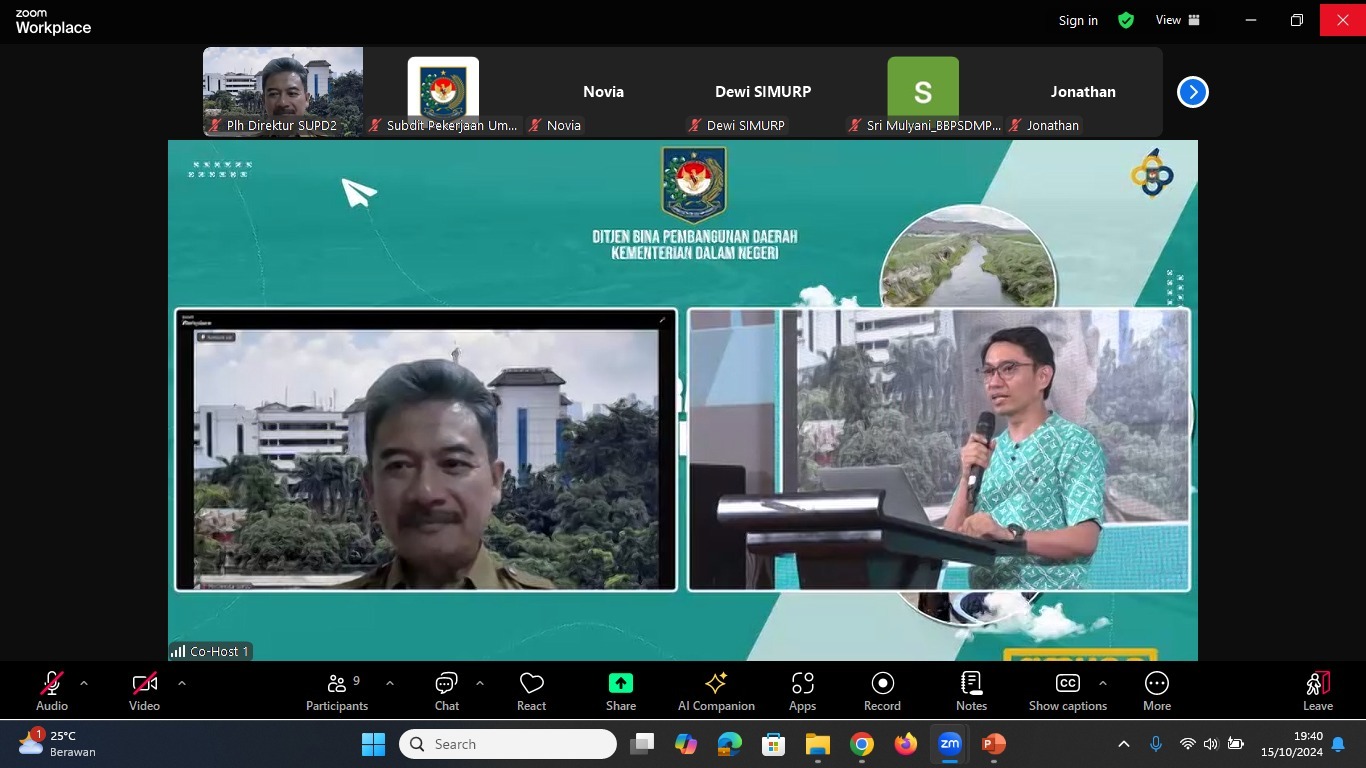Select Plh Direktur SUPD2 video thumbnail
1366x768 pixels.
pos(283,91)
